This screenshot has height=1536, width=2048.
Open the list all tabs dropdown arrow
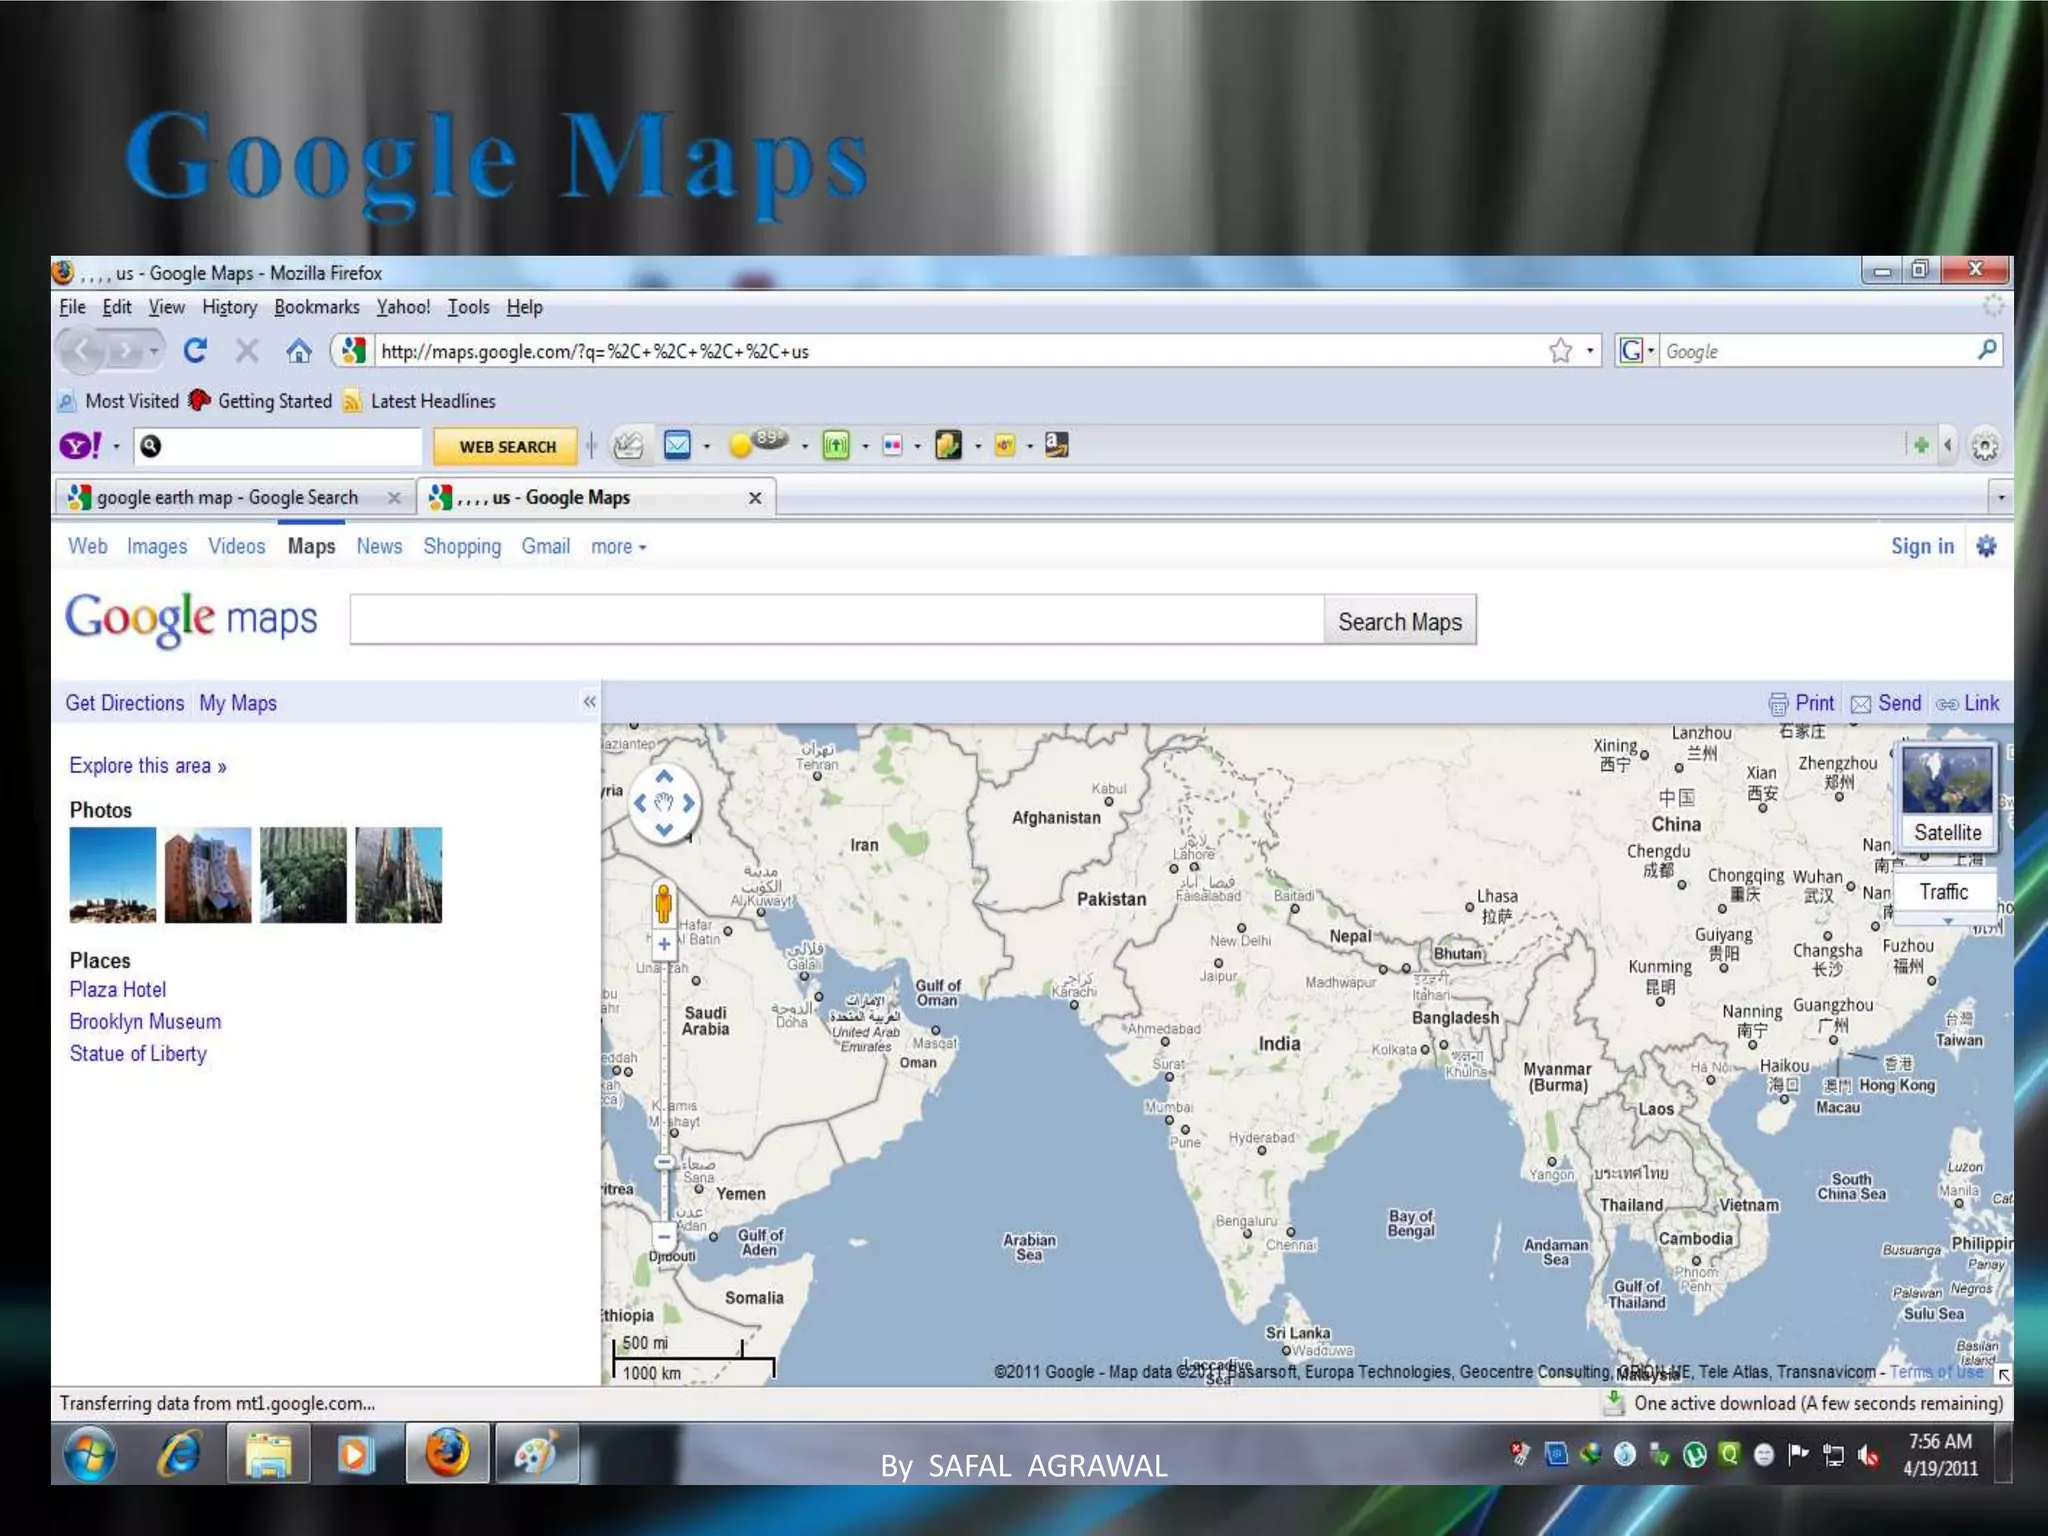coord(2000,497)
